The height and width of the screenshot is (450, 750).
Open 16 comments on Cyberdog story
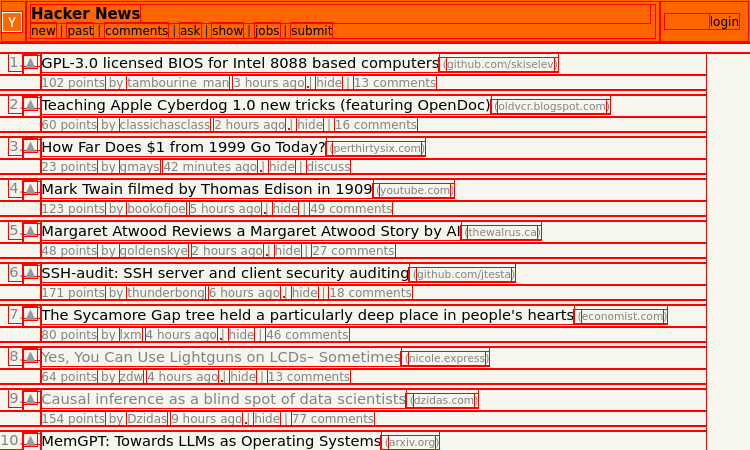pyautogui.click(x=375, y=125)
